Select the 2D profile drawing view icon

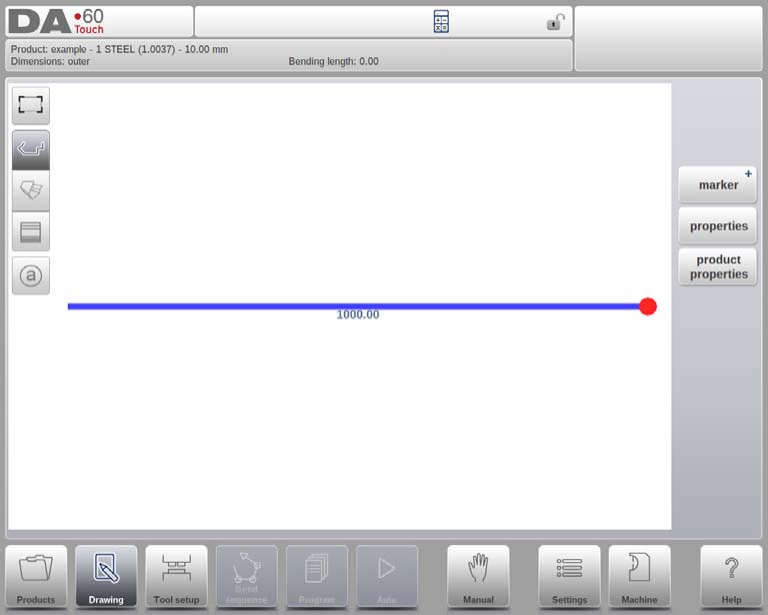[30, 150]
